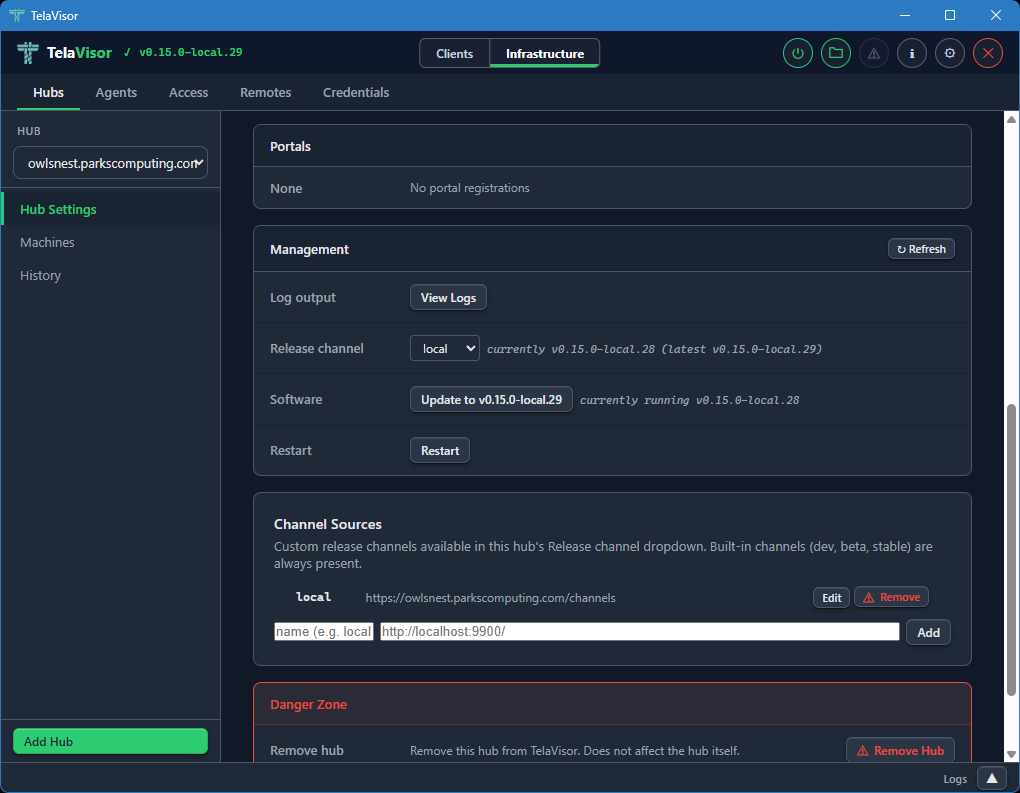Switch to Clients mode
This screenshot has height=793, width=1020.
click(x=454, y=53)
